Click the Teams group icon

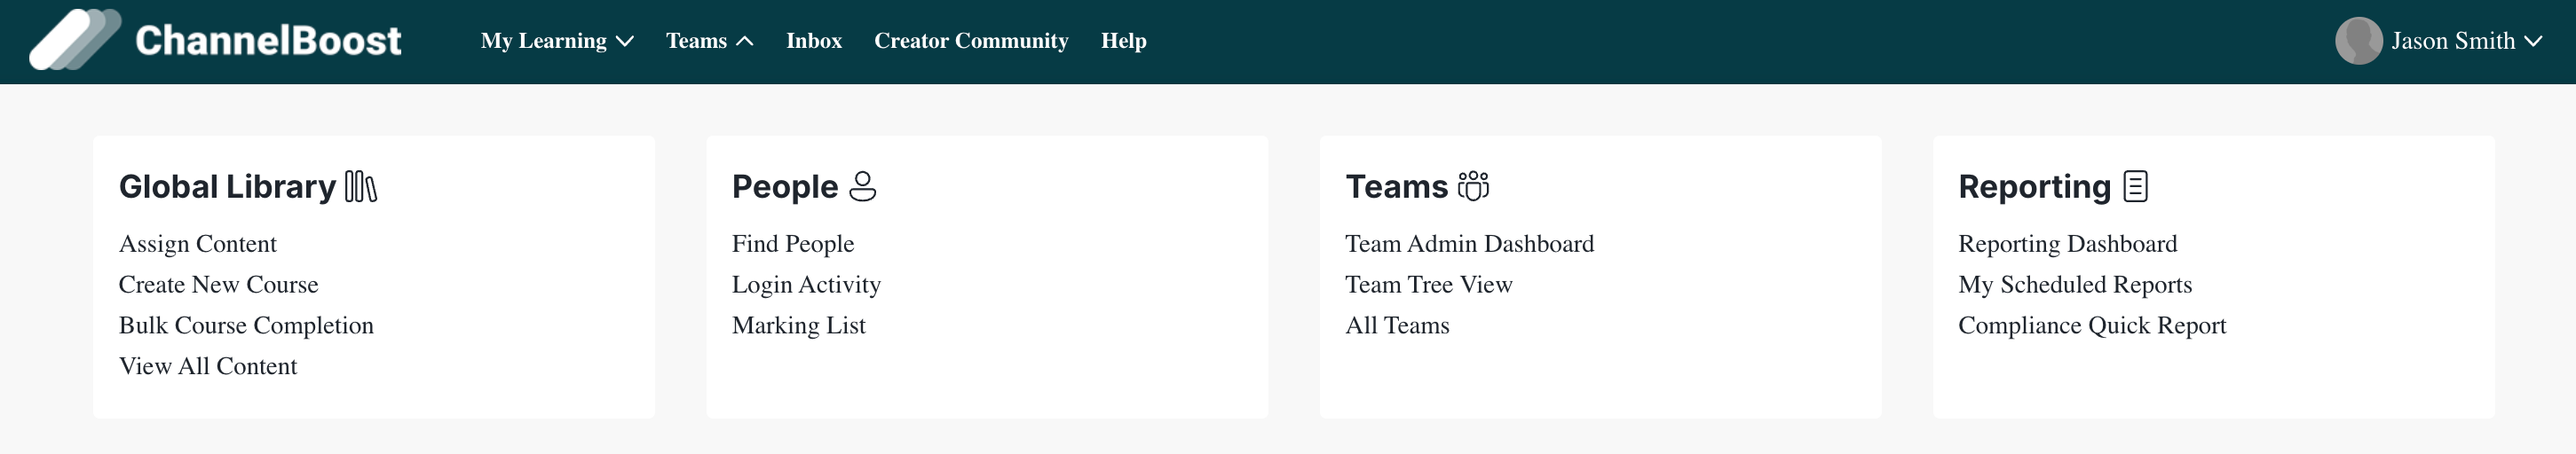tap(1473, 187)
